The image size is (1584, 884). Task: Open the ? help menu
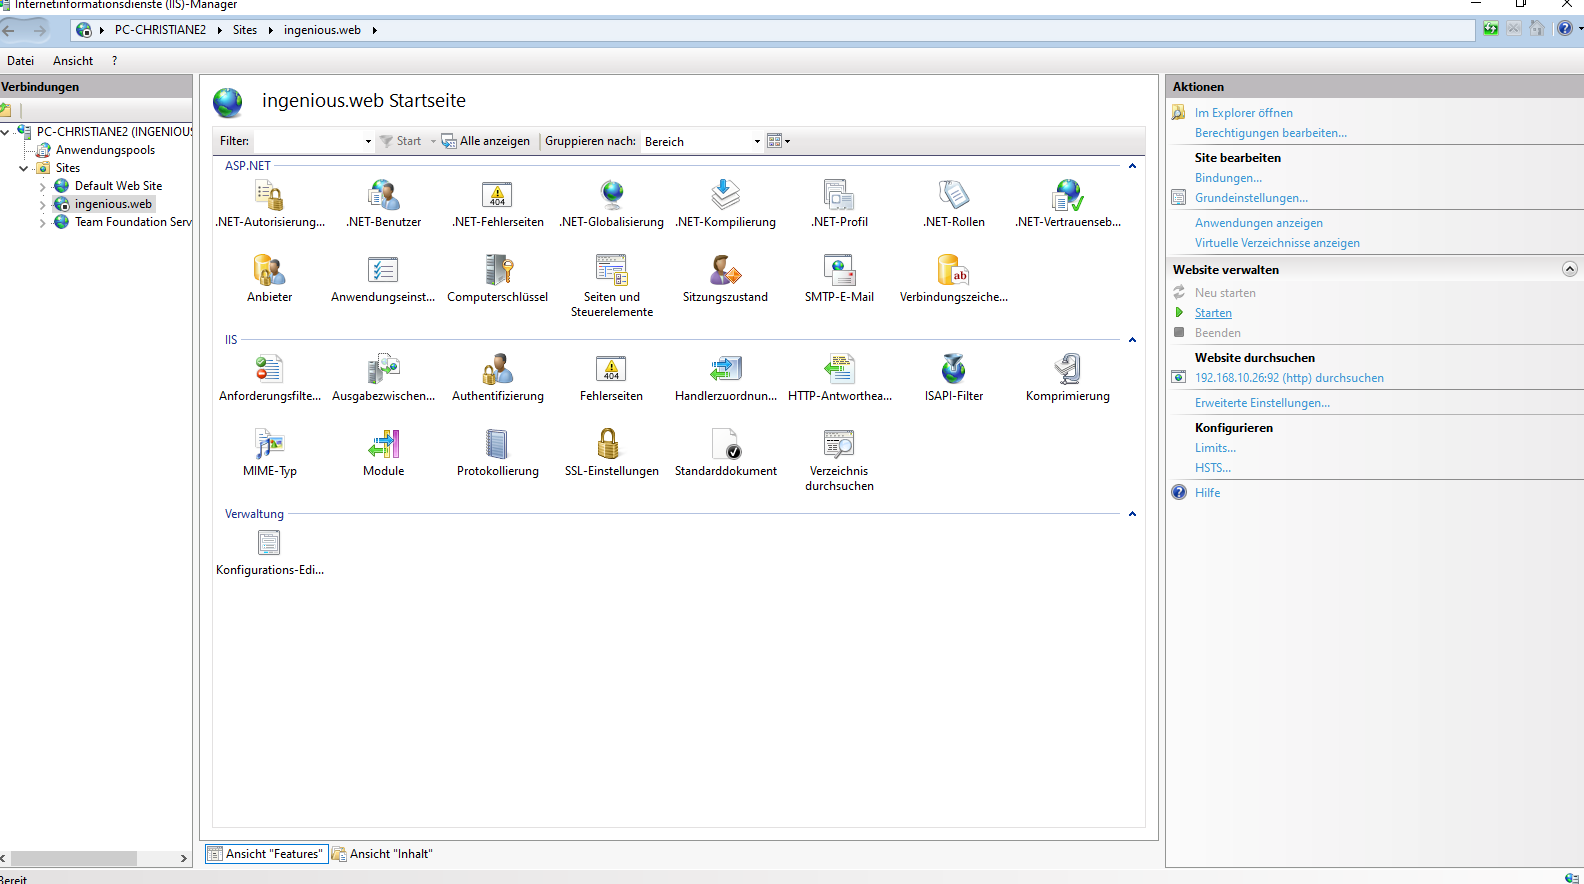tap(114, 61)
